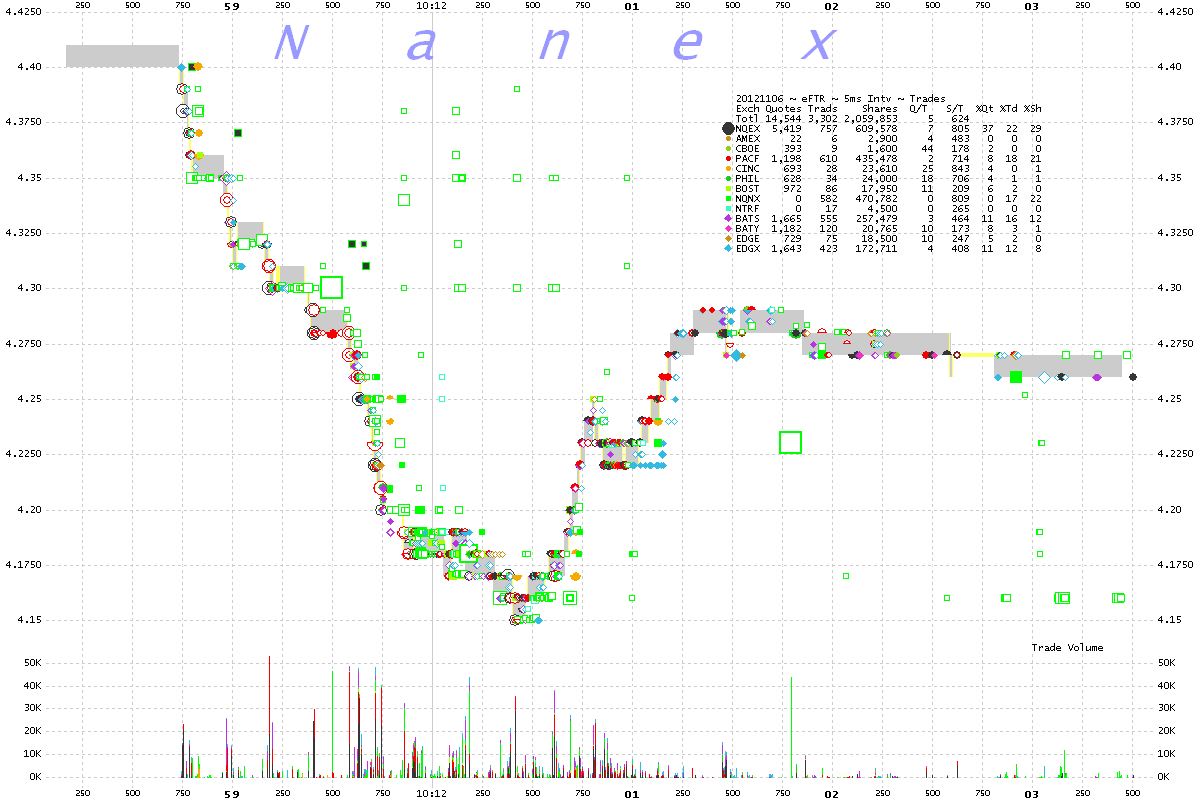This screenshot has height=800, width=1200.
Task: Click the total trades value '3,302'
Action: click(822, 118)
